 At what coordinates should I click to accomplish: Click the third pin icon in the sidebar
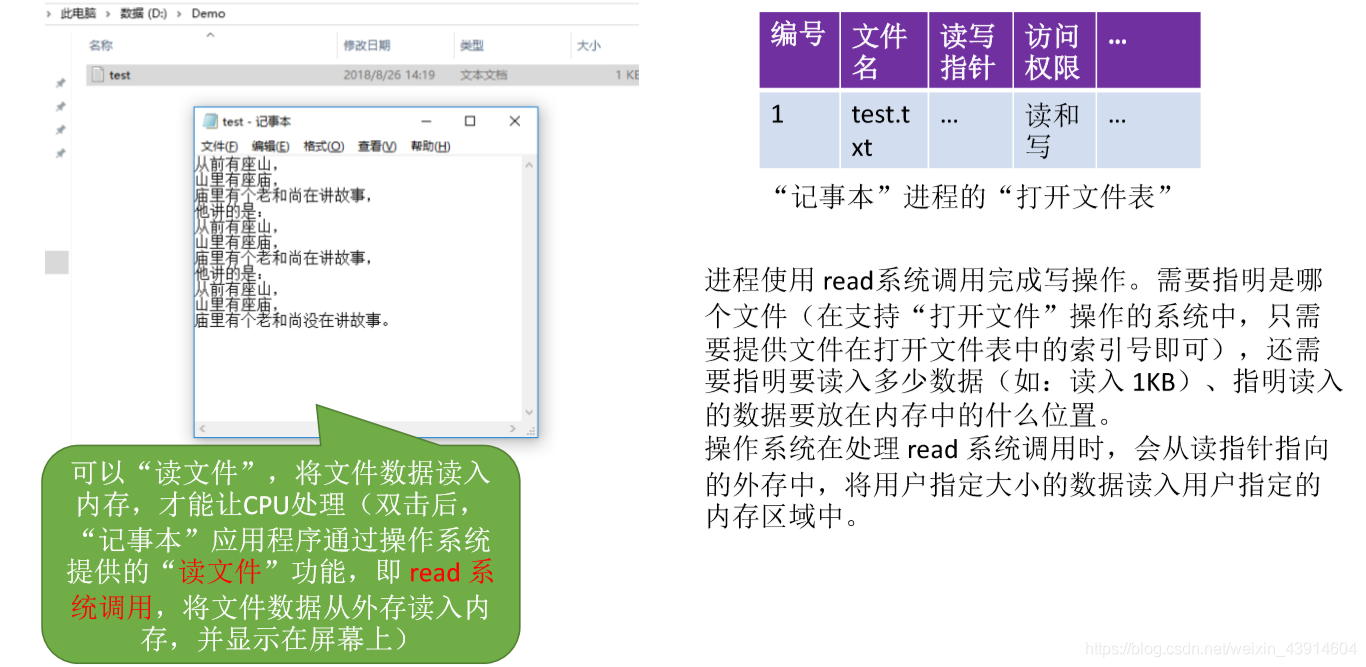[x=60, y=128]
